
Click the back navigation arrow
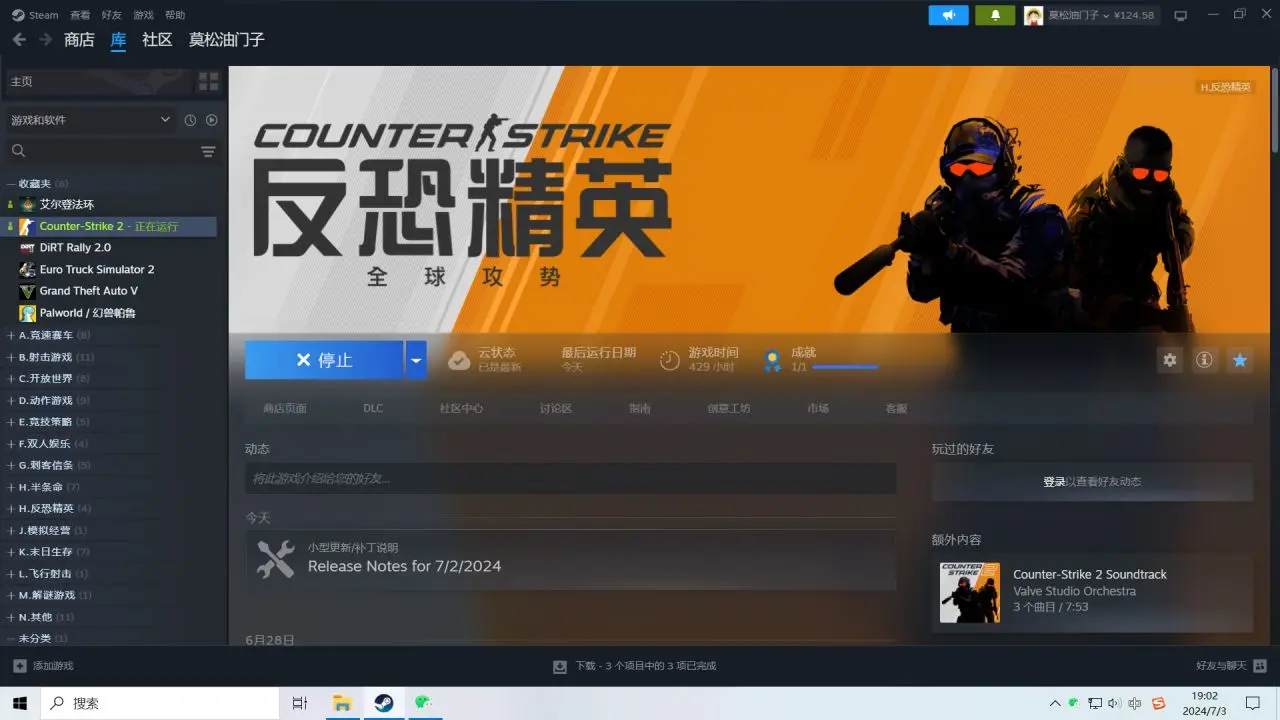coord(19,40)
